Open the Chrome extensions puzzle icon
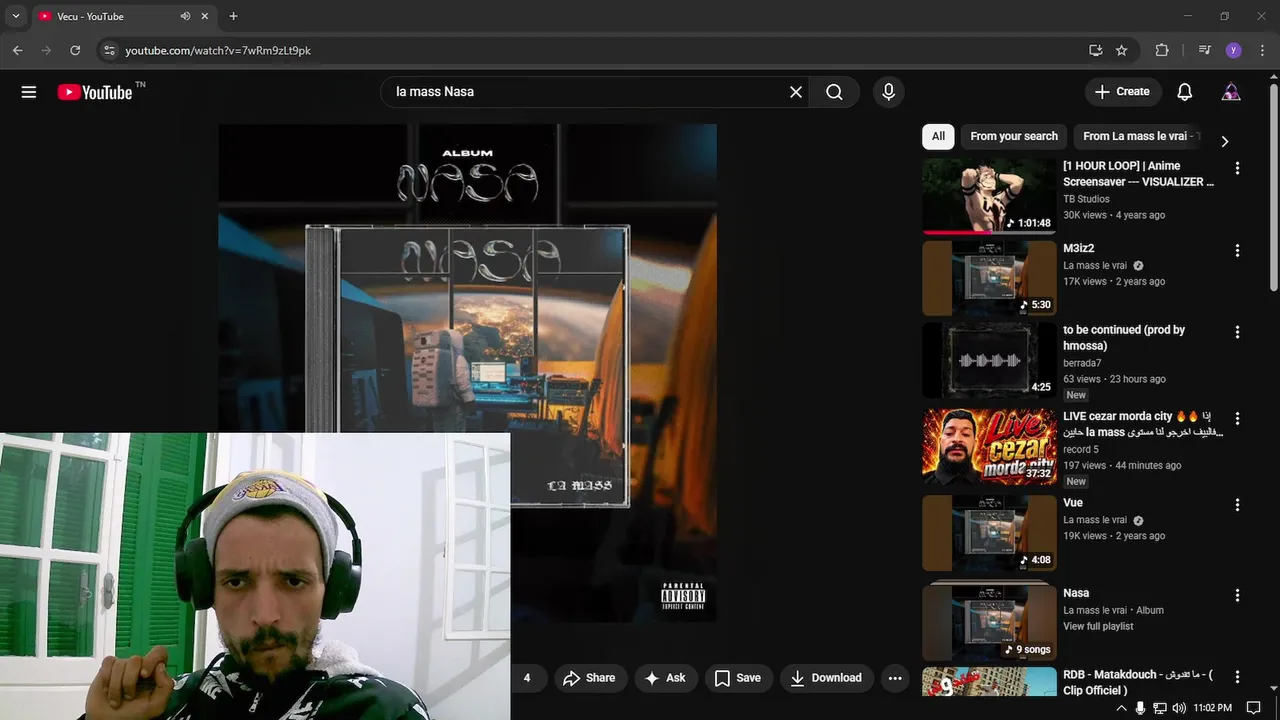This screenshot has width=1280, height=720. pyautogui.click(x=1161, y=50)
